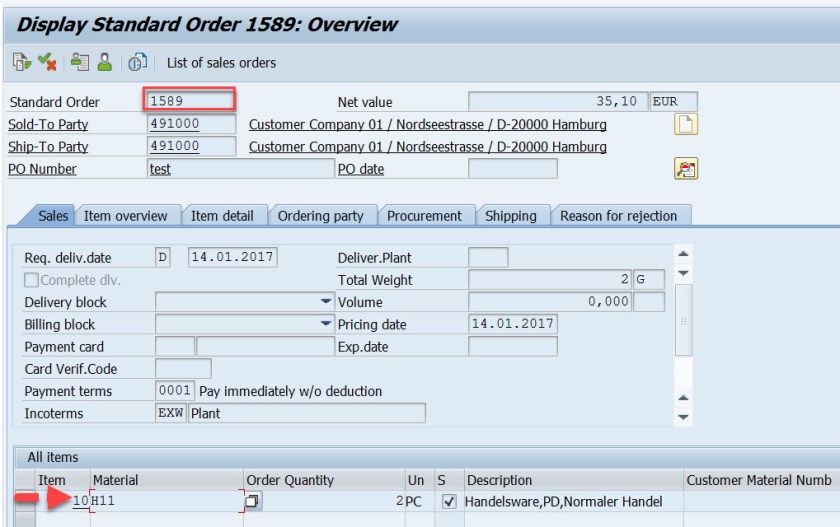Select the row selector for item 10
Viewport: 840px width, 527px height.
click(x=25, y=501)
